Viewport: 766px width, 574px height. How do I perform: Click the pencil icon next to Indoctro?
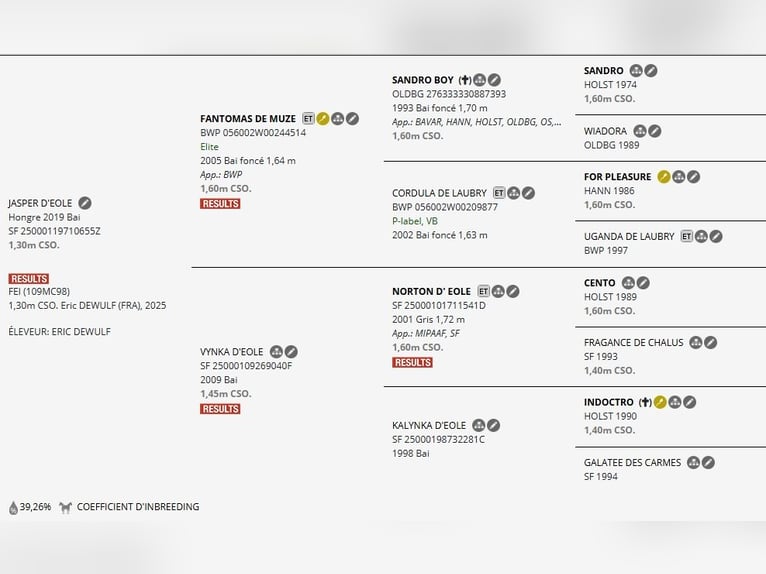pyautogui.click(x=690, y=402)
